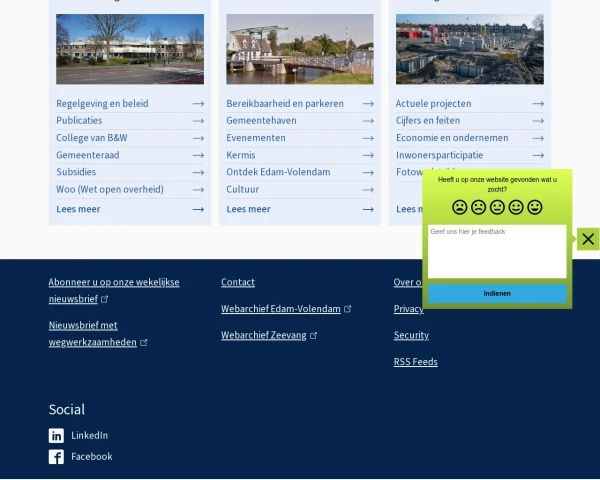Click arrow beside Evenementen
The width and height of the screenshot is (600, 480).
(x=368, y=138)
